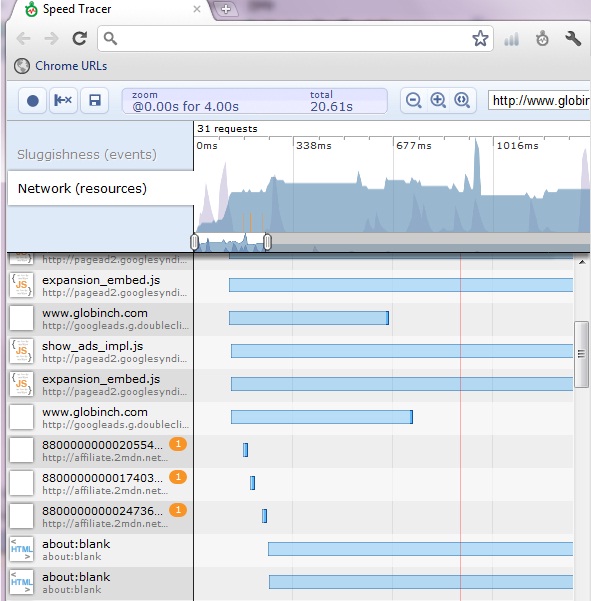Screen dimensions: 591x601
Task: Zoom in the timeline graph
Action: [x=438, y=100]
